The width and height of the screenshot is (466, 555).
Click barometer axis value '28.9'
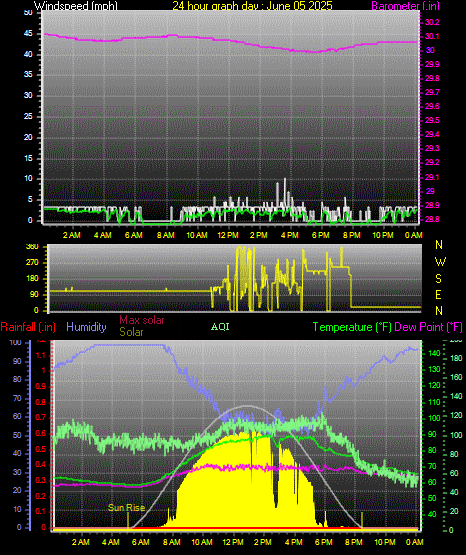coord(432,205)
